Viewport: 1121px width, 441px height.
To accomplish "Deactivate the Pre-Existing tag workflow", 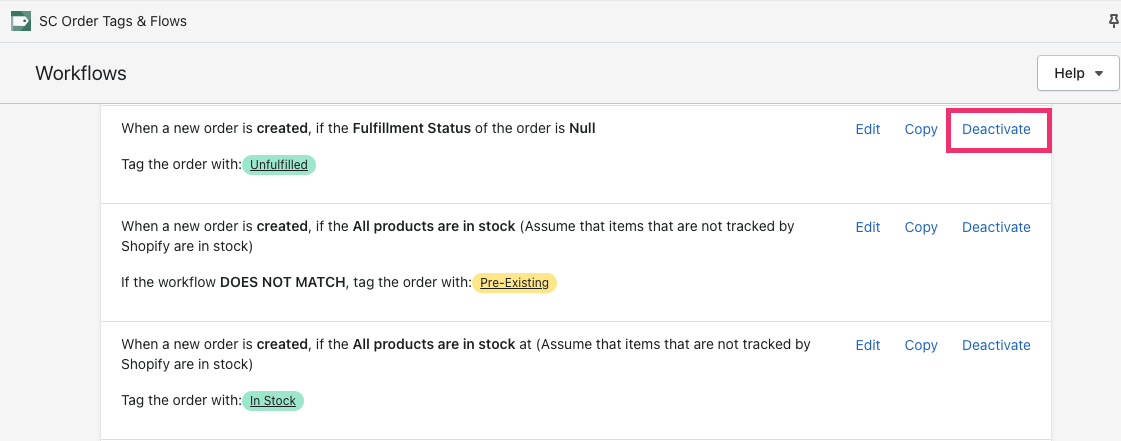I will tap(996, 227).
